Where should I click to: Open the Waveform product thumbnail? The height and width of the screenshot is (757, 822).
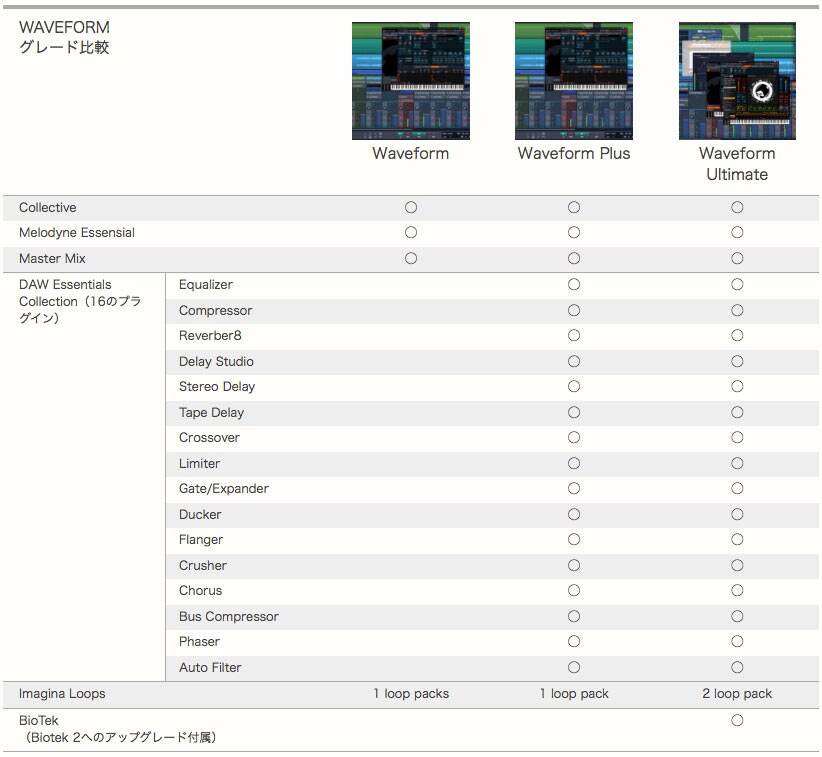click(410, 81)
